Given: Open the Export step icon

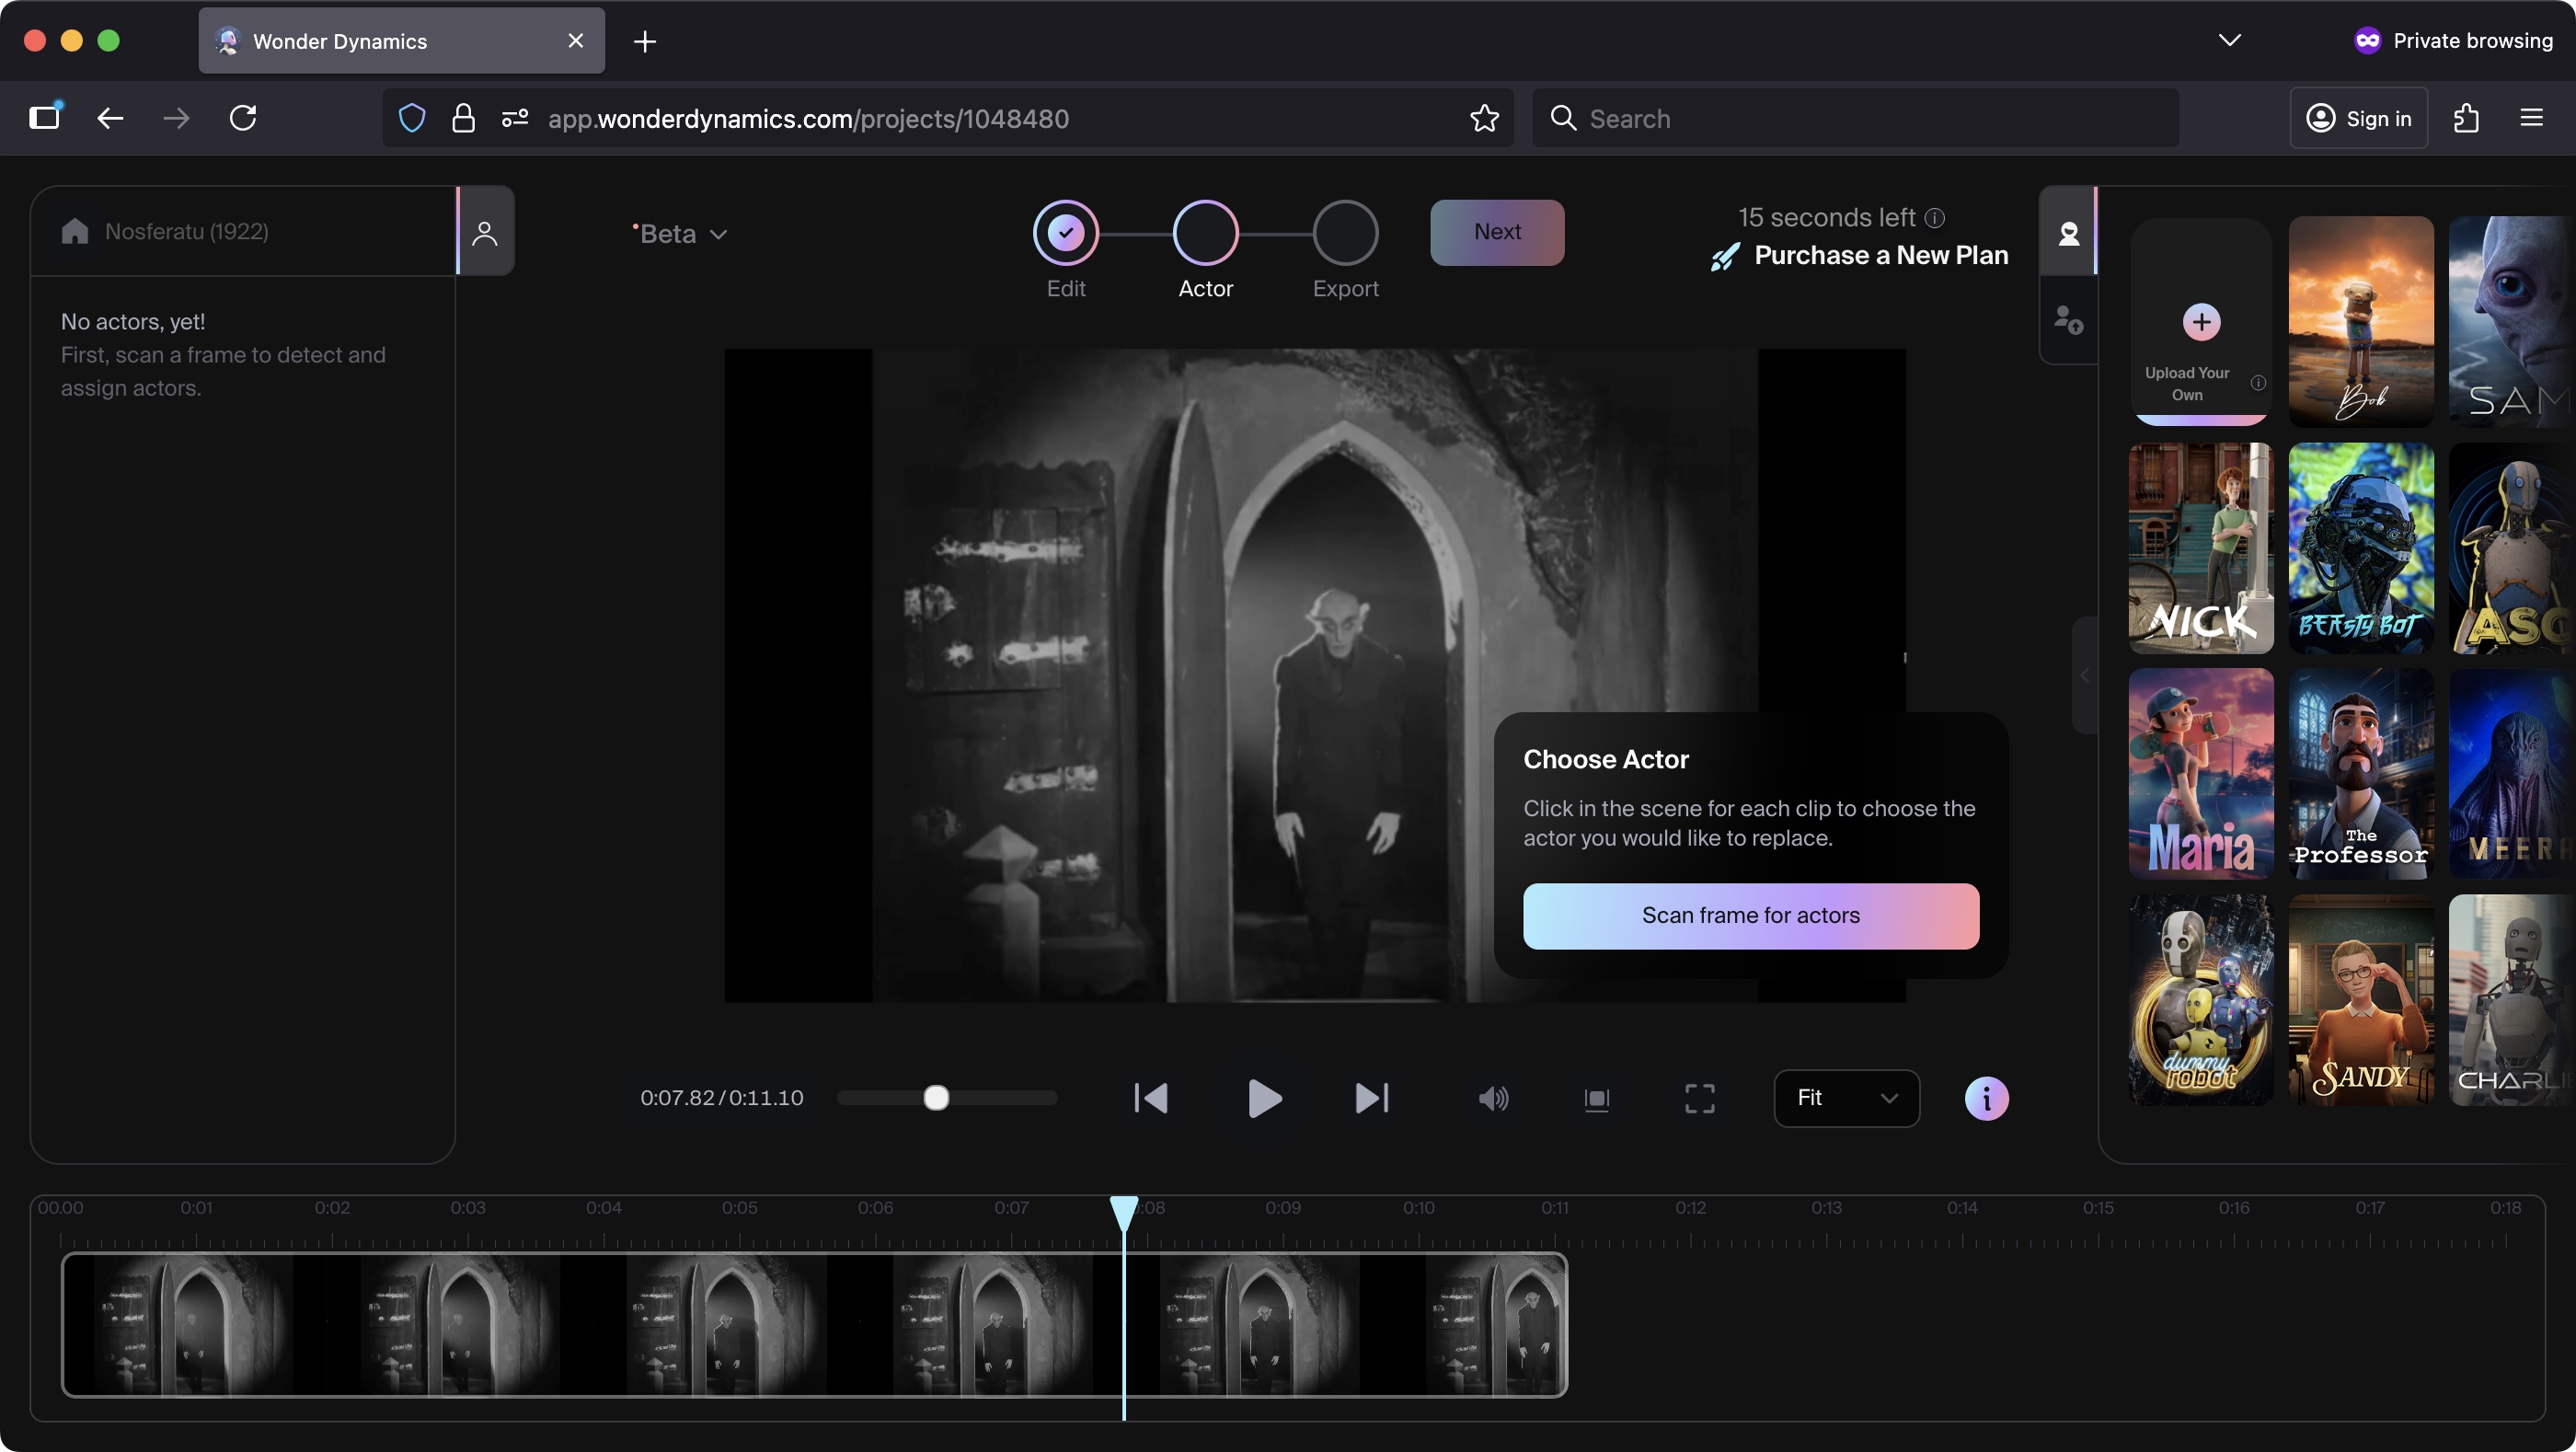Looking at the screenshot, I should click(1345, 232).
